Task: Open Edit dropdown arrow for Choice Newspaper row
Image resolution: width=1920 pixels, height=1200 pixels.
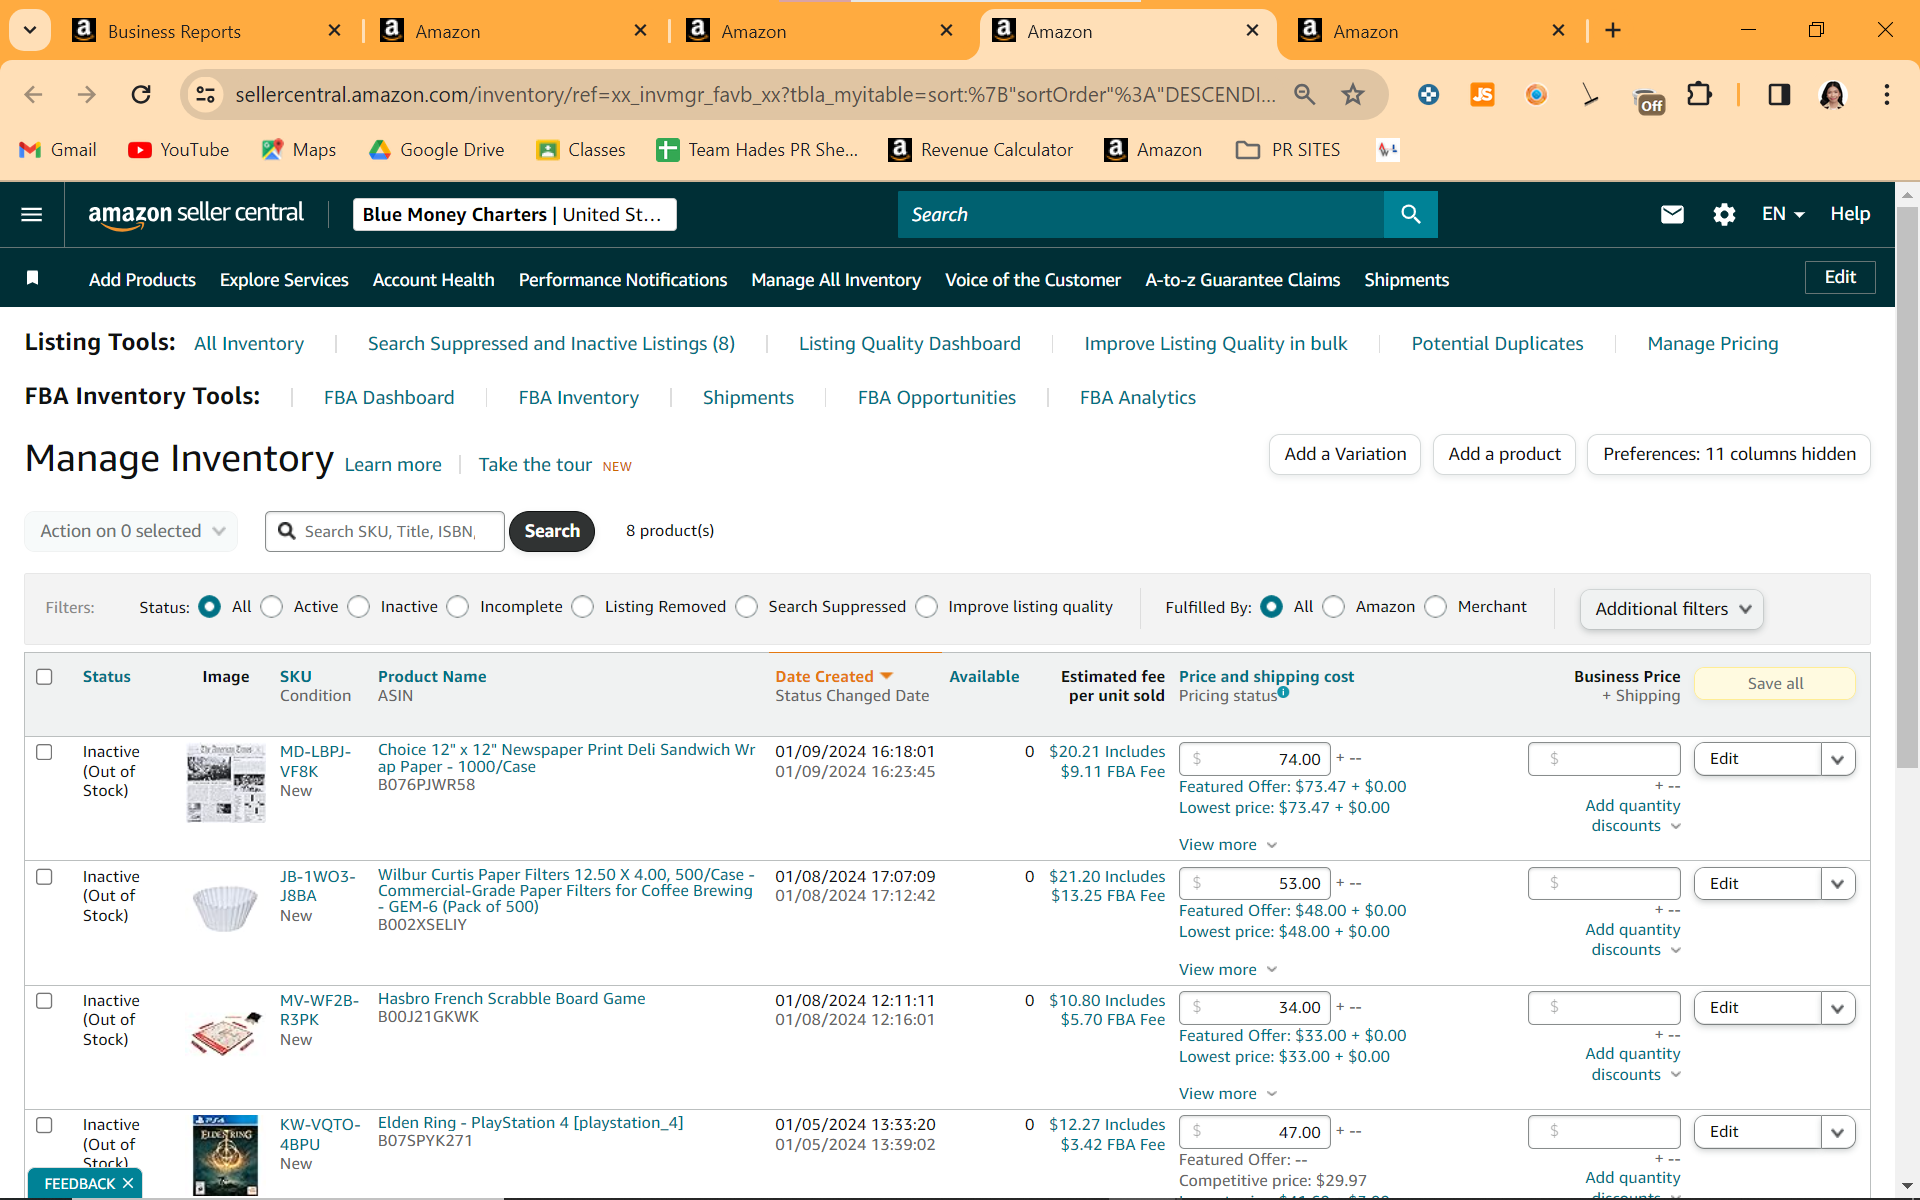Action: [x=1838, y=759]
